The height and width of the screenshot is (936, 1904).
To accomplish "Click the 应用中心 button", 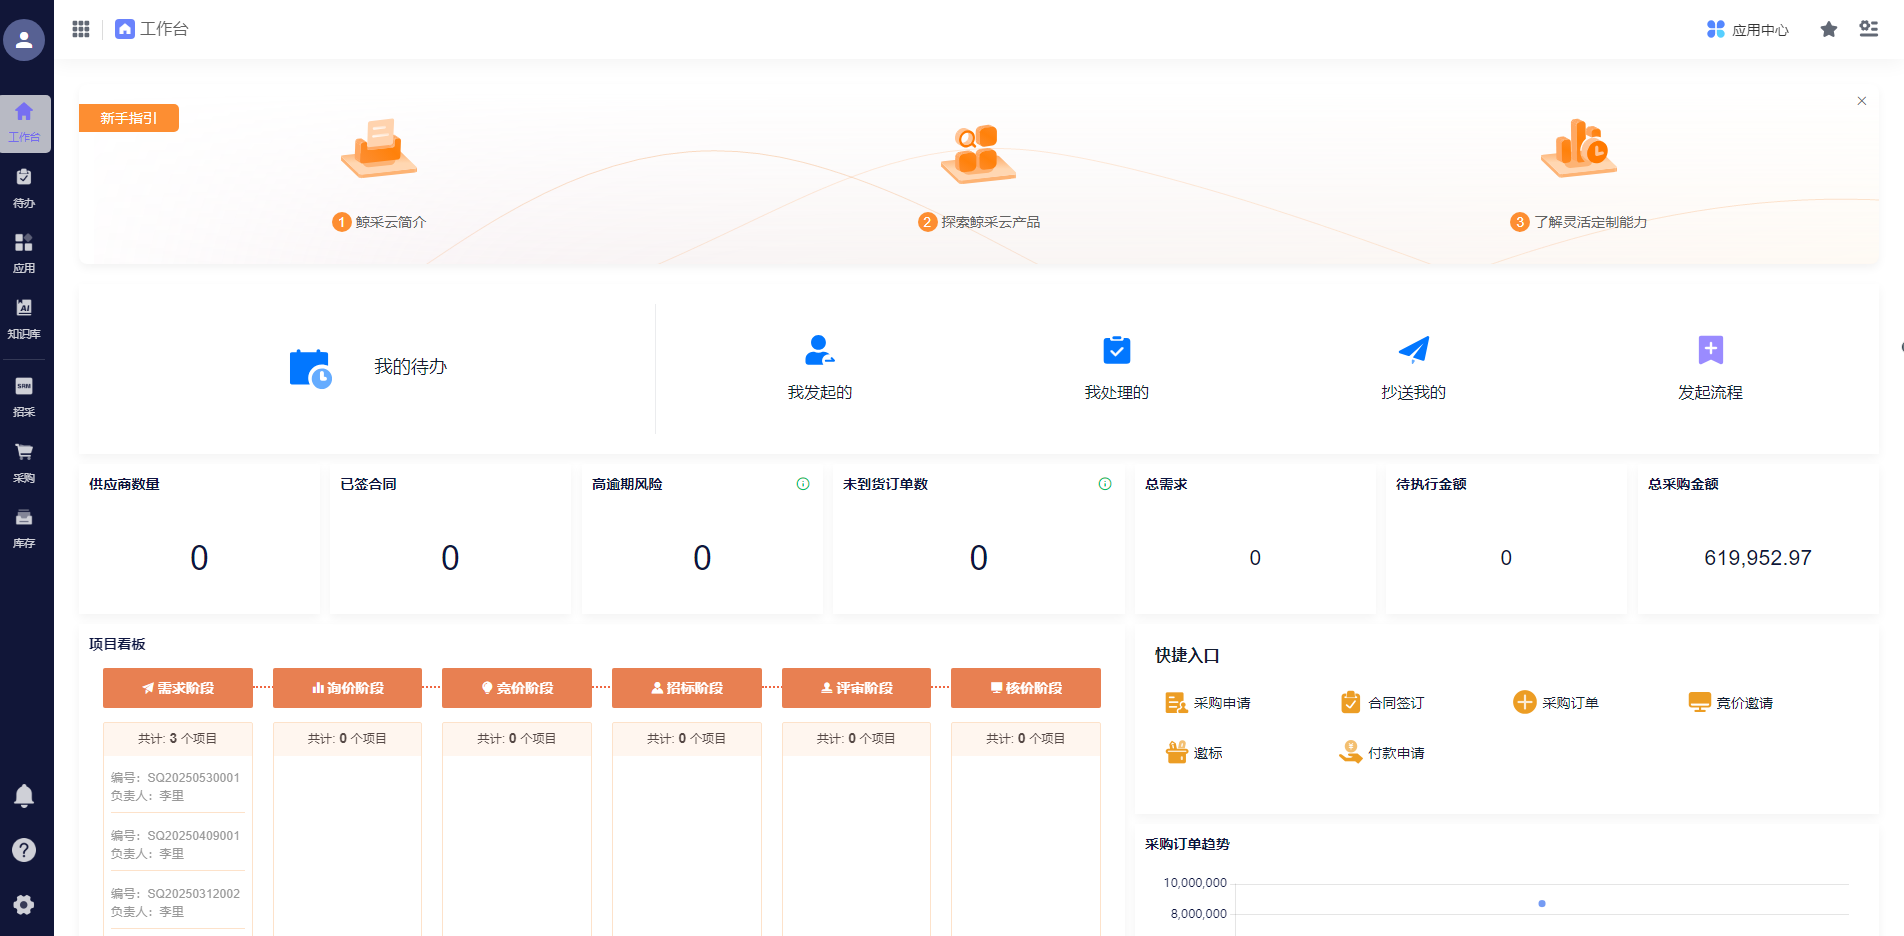I will click(1747, 30).
